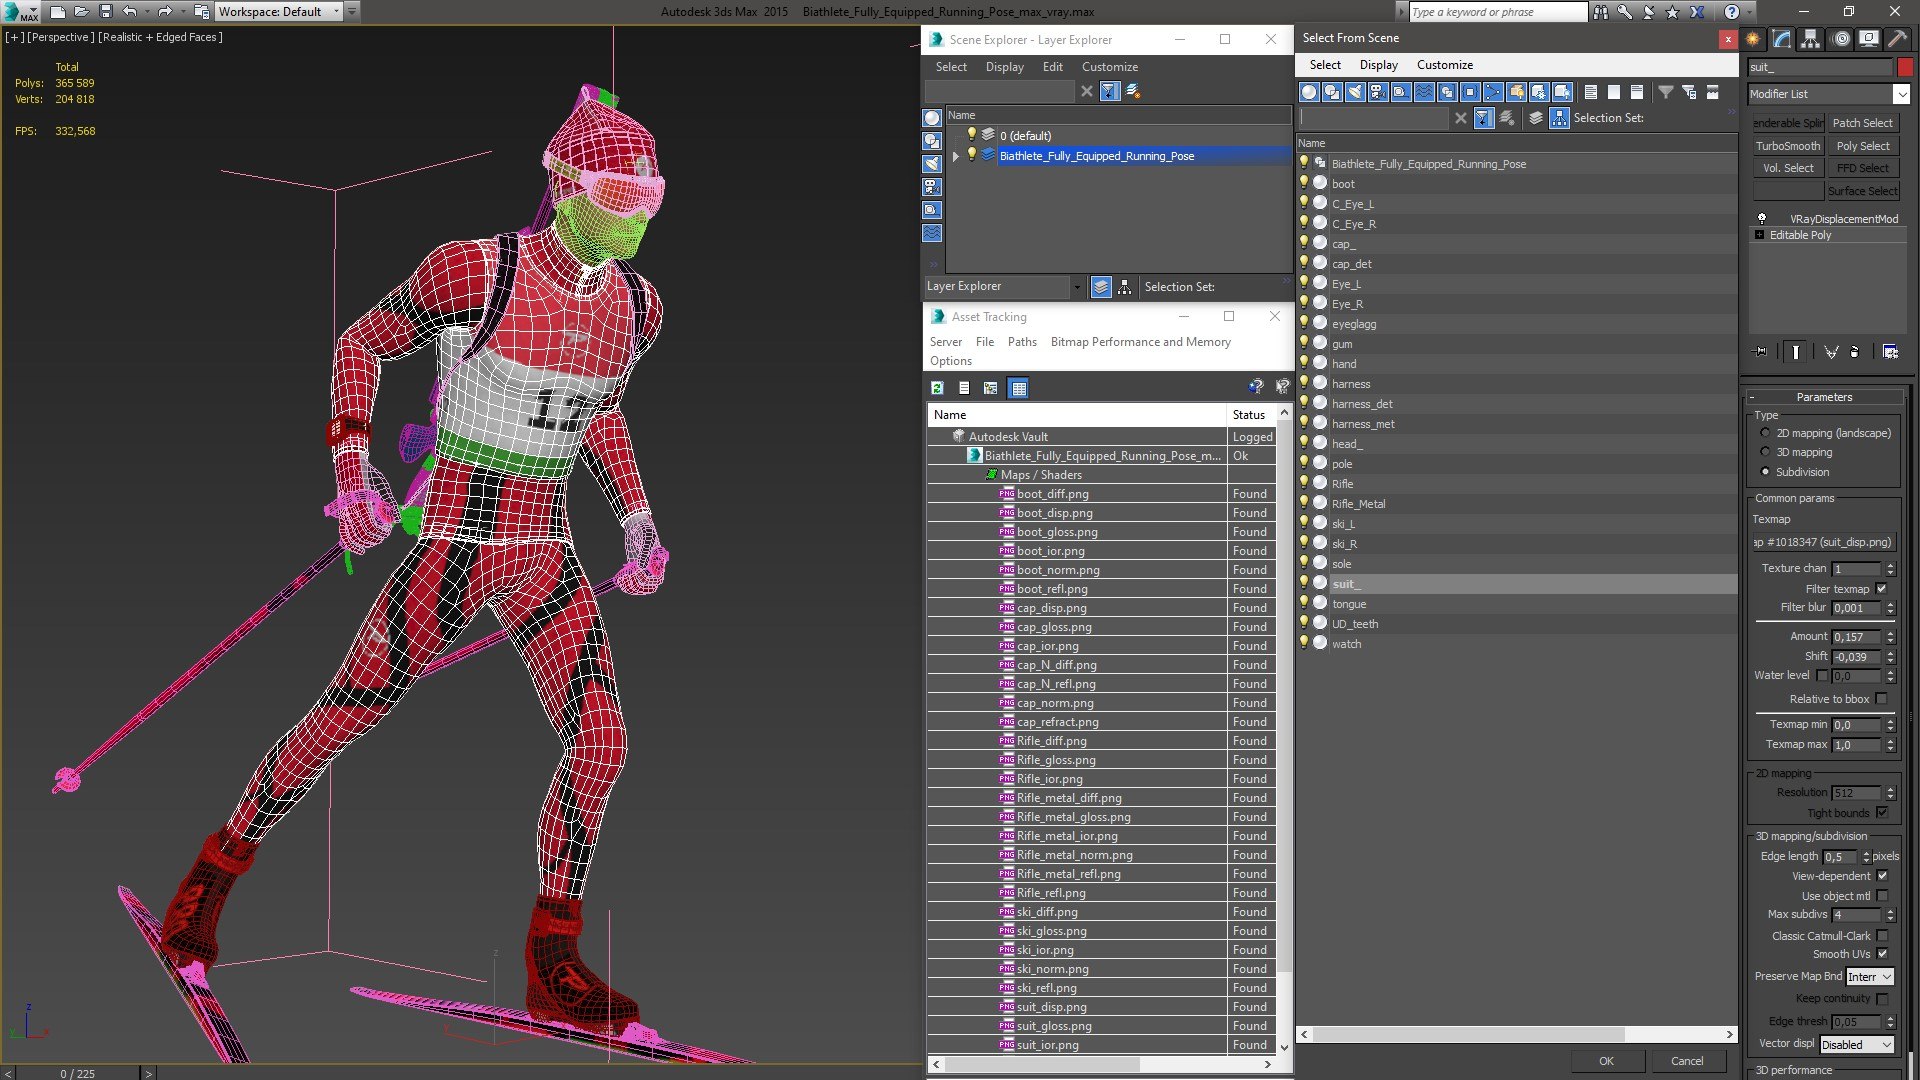Click the red object color swatch
This screenshot has width=1920, height=1080.
[x=1905, y=67]
